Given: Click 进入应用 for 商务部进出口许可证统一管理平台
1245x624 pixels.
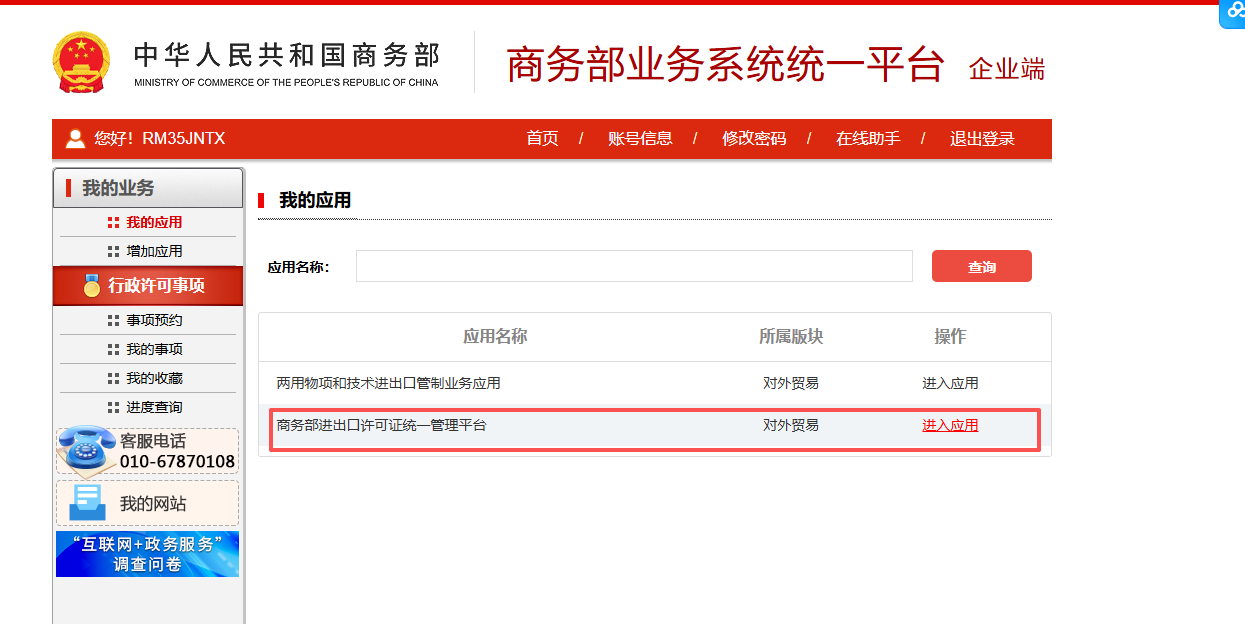Looking at the screenshot, I should pyautogui.click(x=950, y=425).
